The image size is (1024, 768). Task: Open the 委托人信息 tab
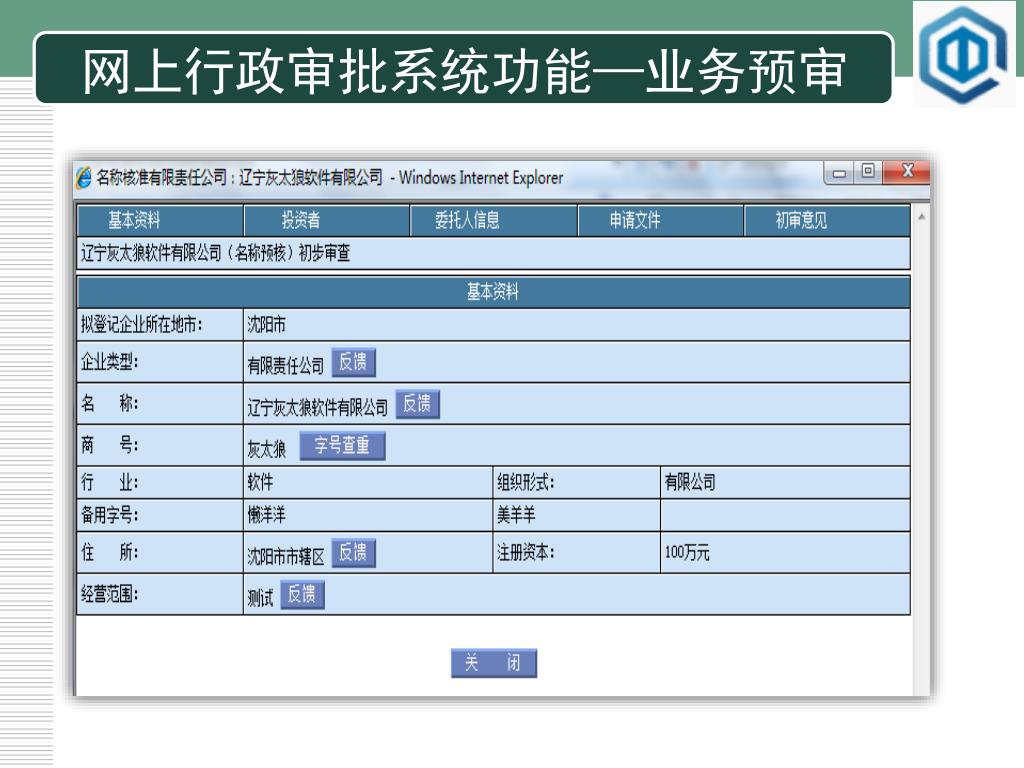point(494,220)
